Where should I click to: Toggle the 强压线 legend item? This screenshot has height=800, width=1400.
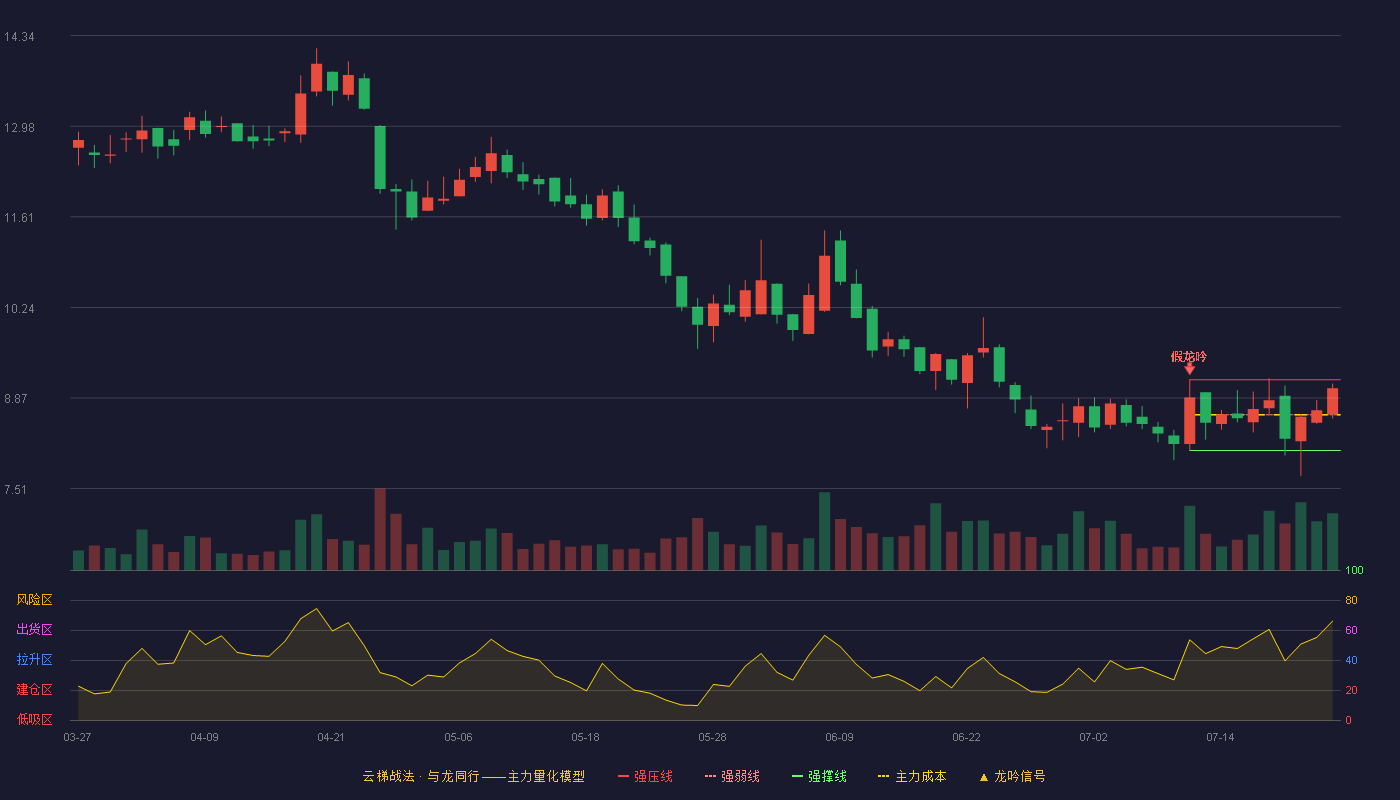coord(645,776)
